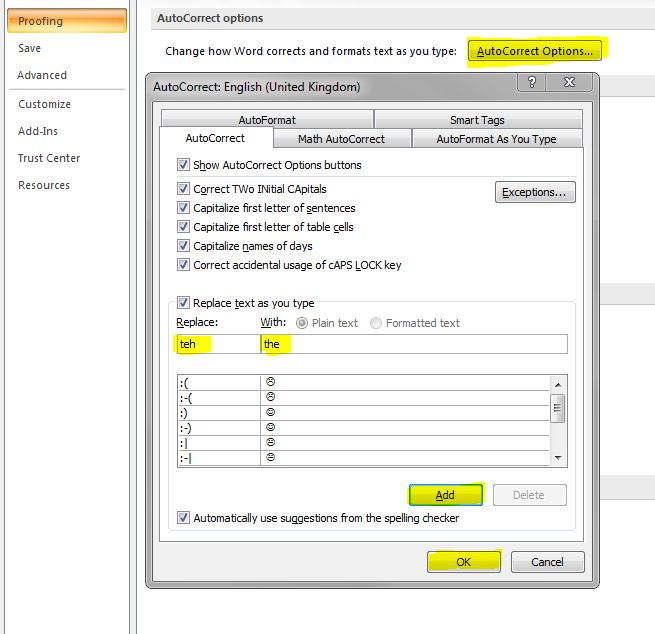Go to the Customize category

pyautogui.click(x=44, y=104)
